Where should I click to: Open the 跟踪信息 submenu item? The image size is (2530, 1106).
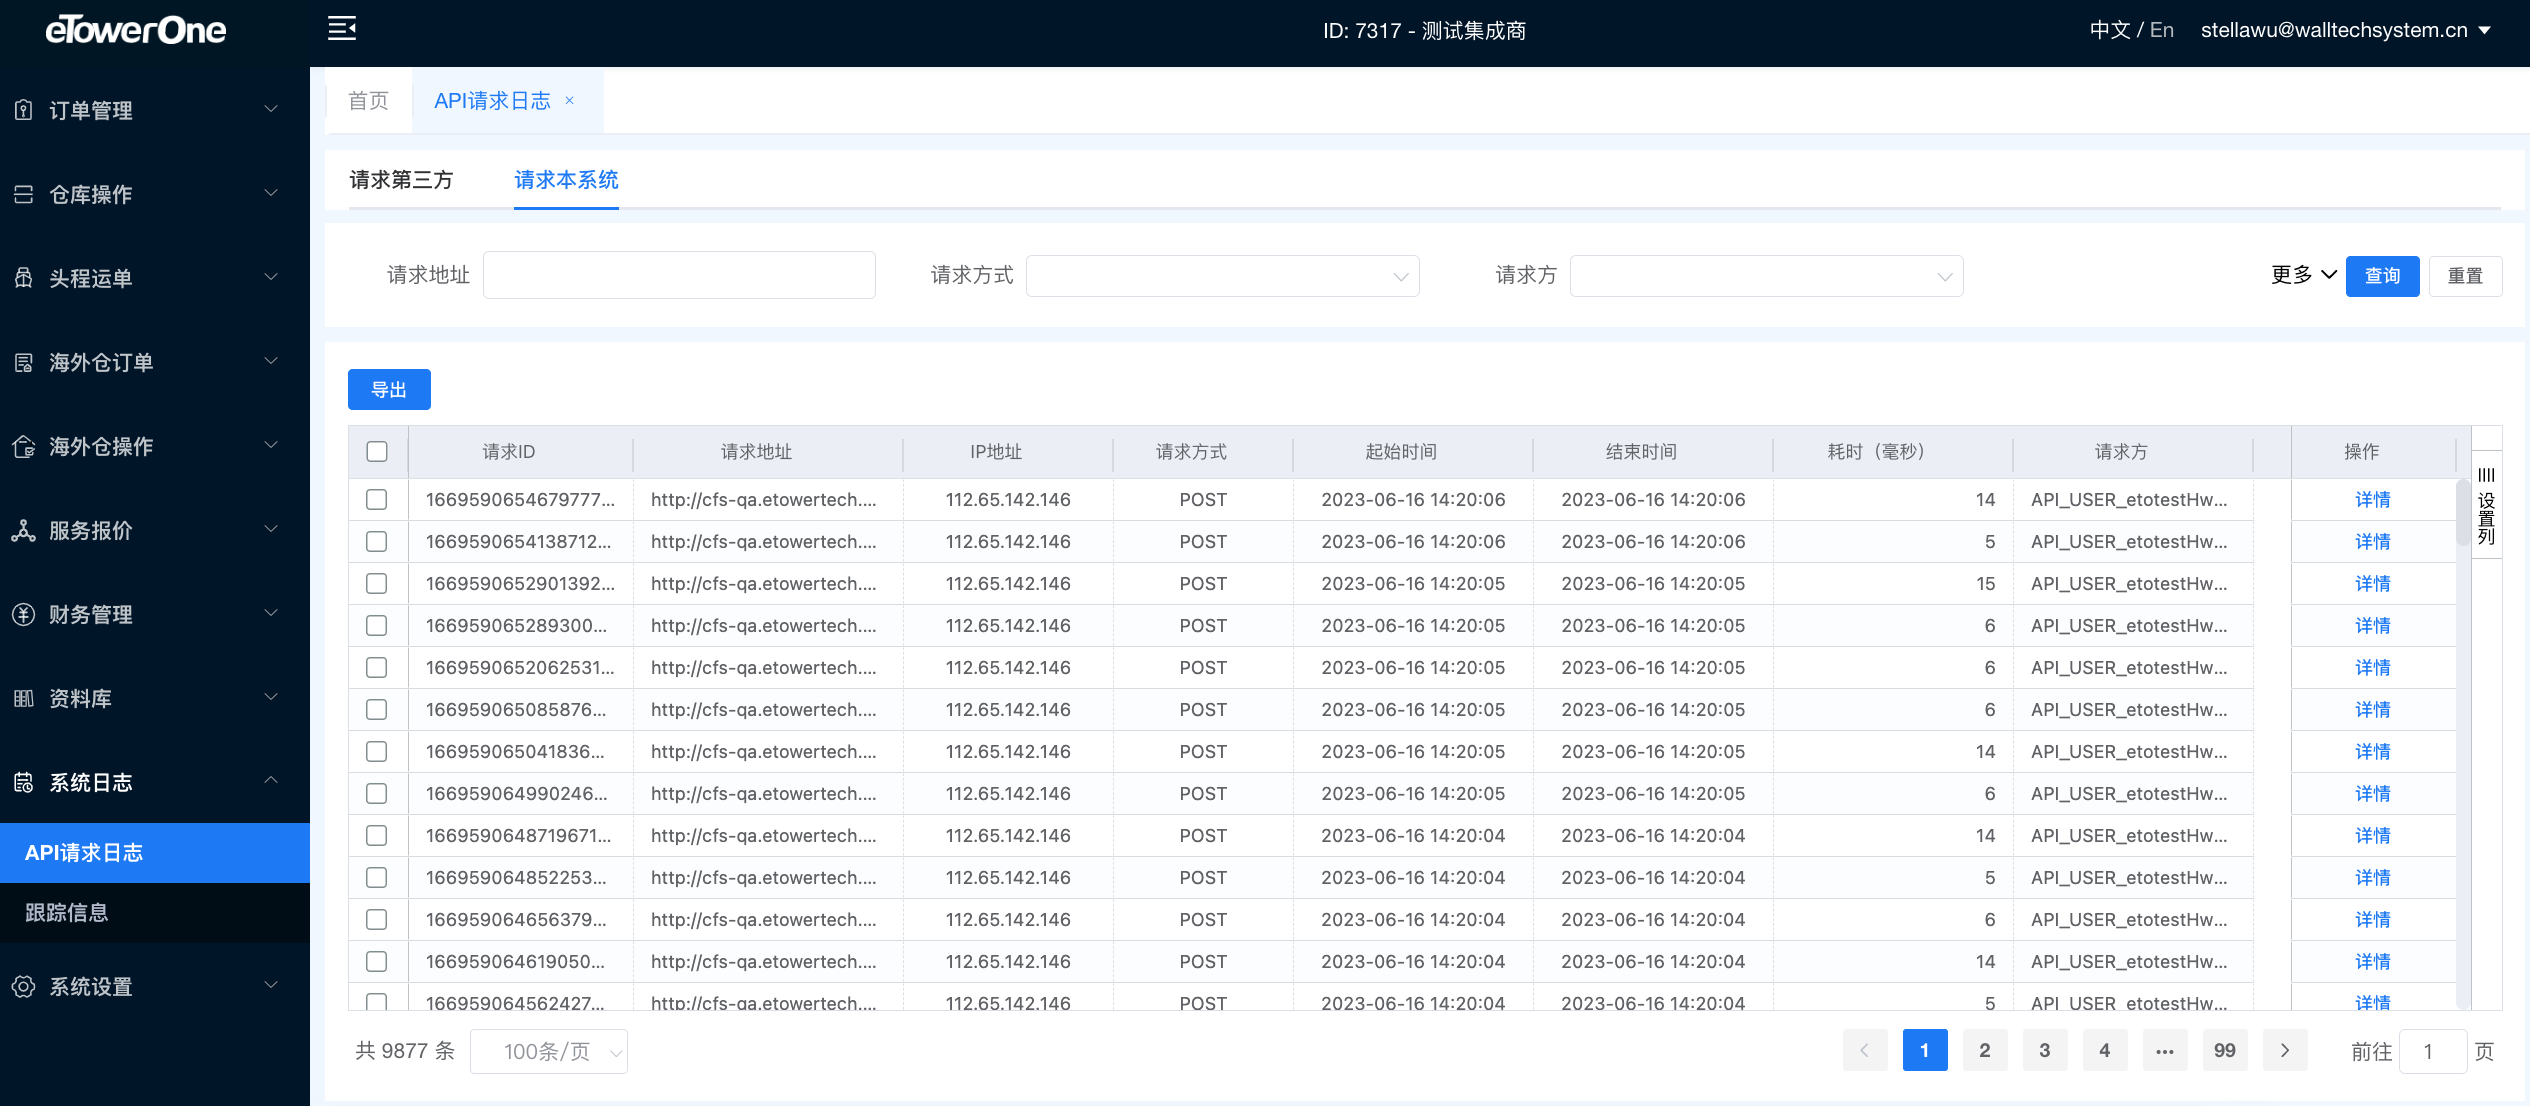[155, 912]
